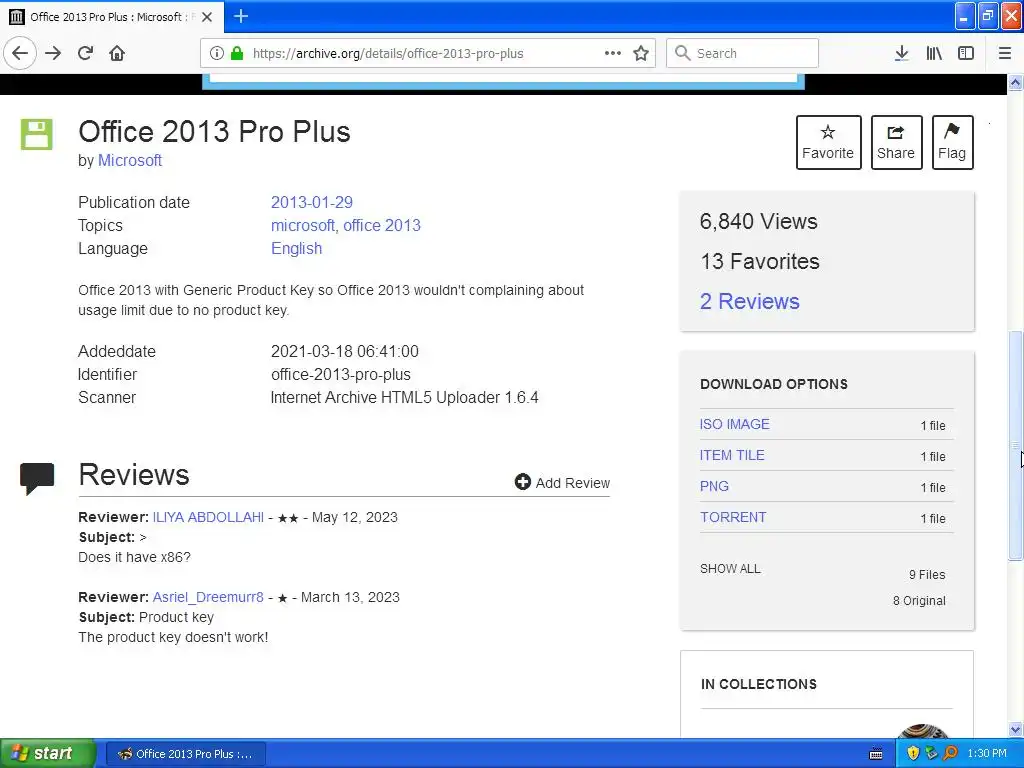The width and height of the screenshot is (1024, 768).
Task: Open the English language link
Action: click(x=296, y=249)
